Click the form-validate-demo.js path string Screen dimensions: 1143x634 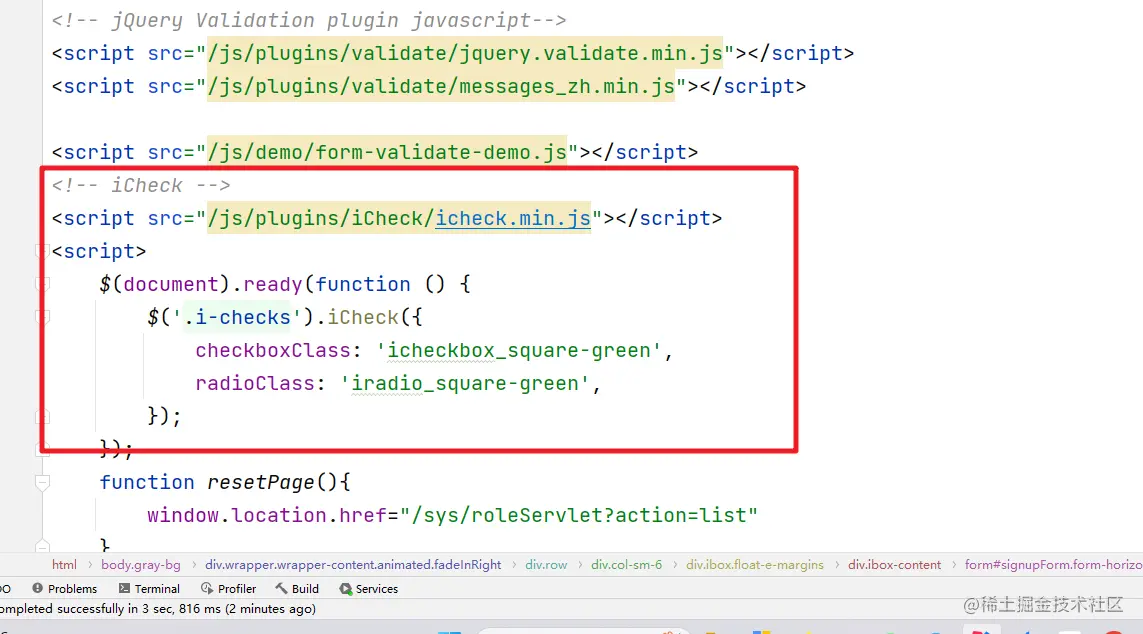click(x=387, y=152)
